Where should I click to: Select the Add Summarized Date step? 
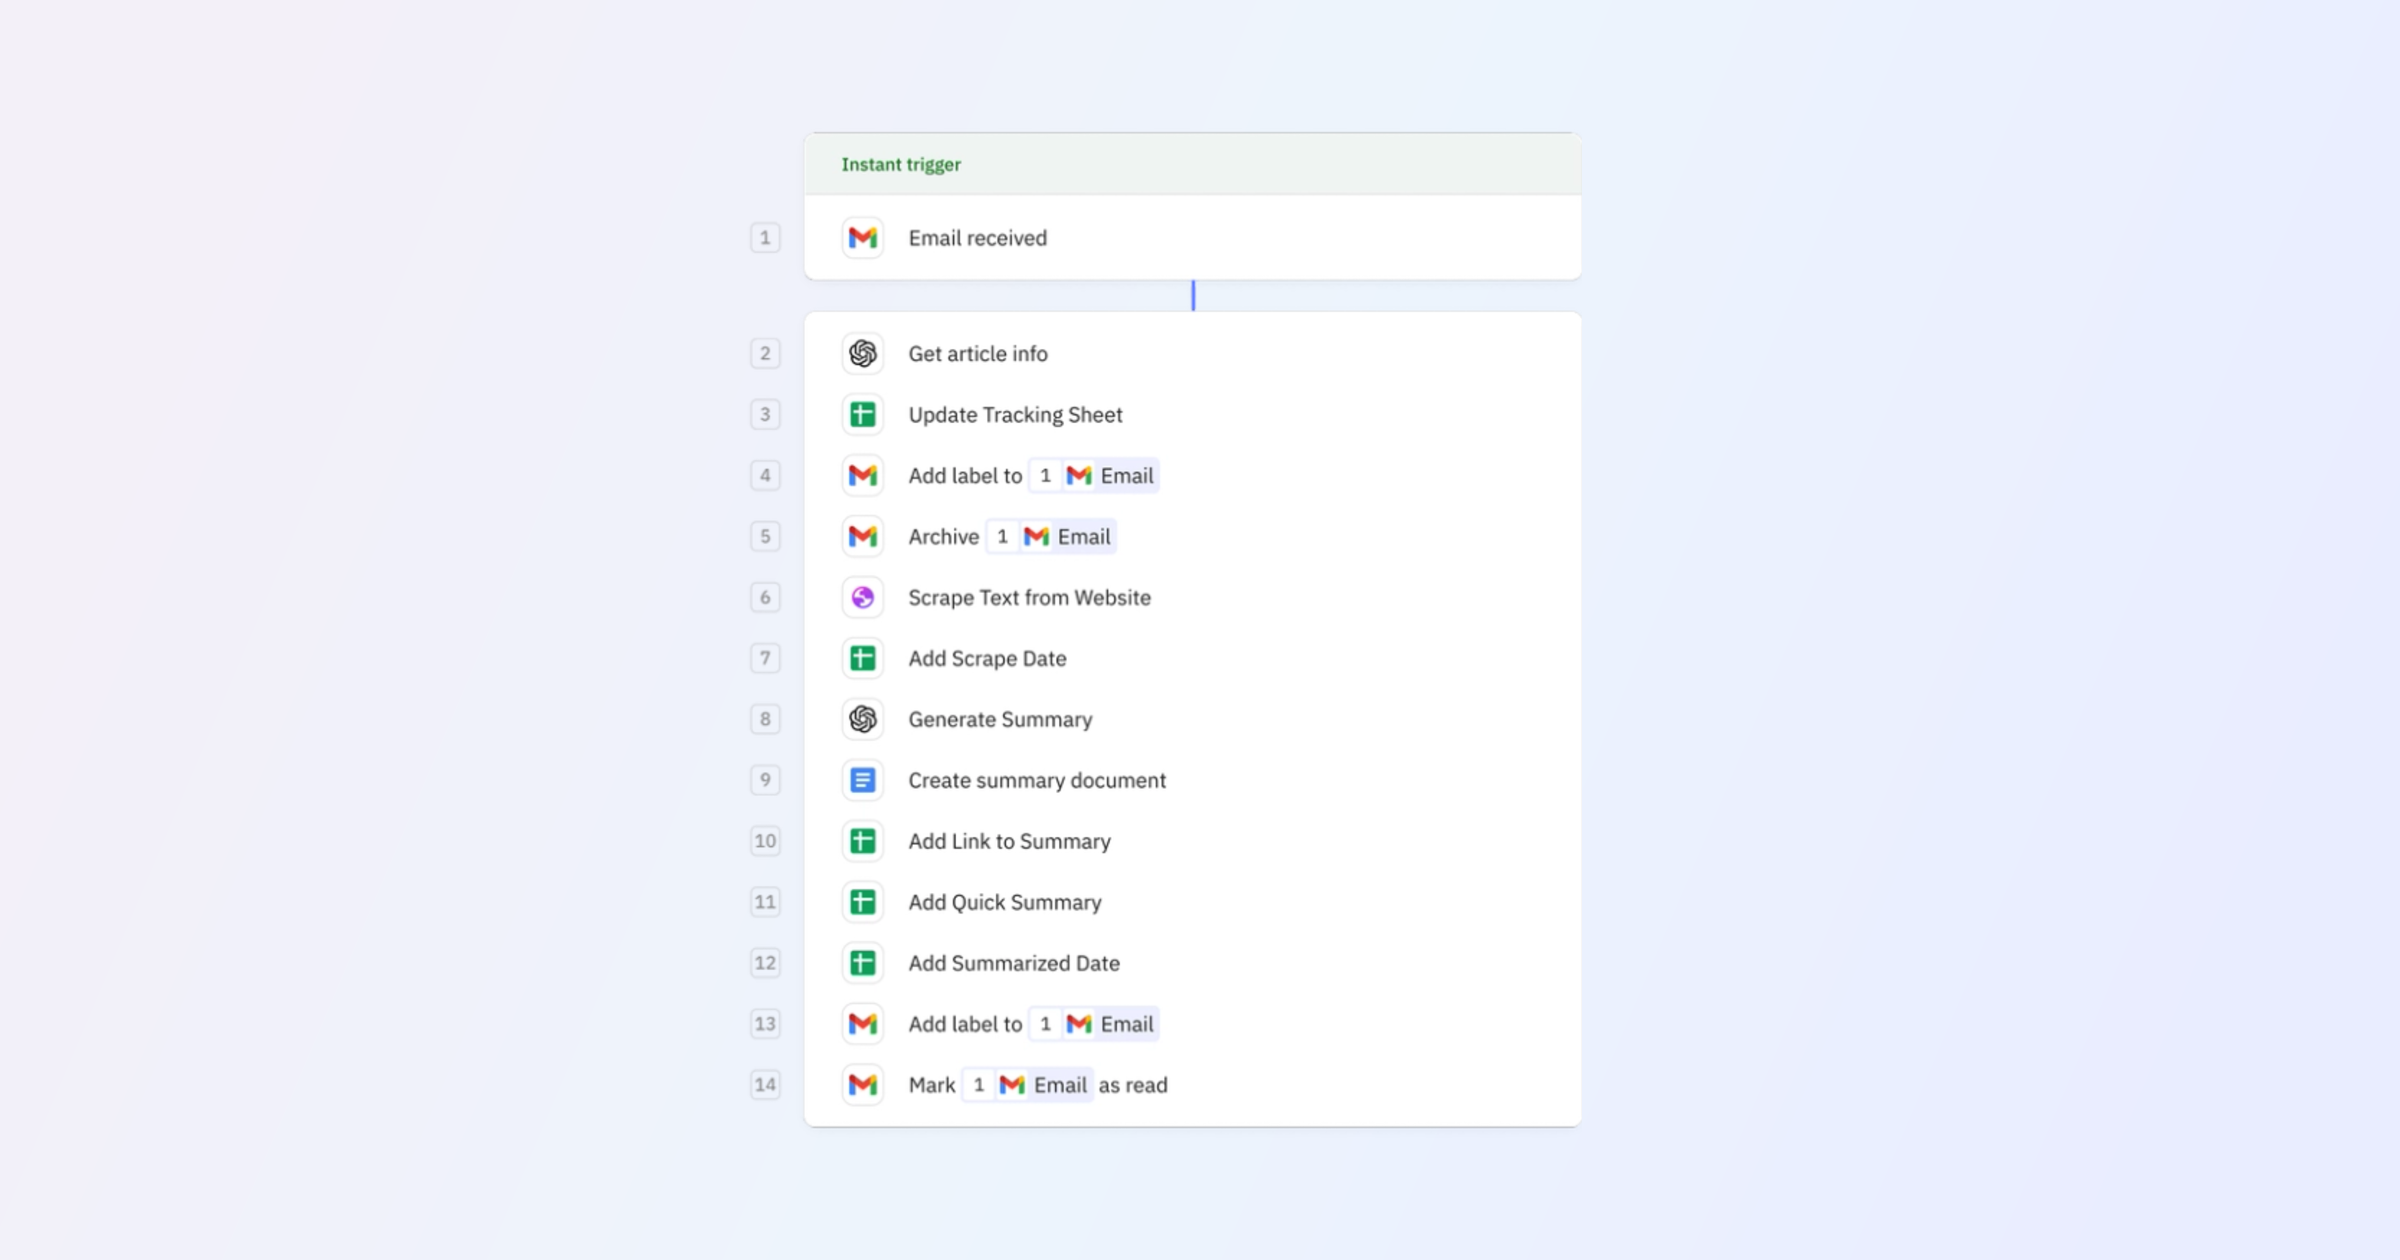(1013, 963)
